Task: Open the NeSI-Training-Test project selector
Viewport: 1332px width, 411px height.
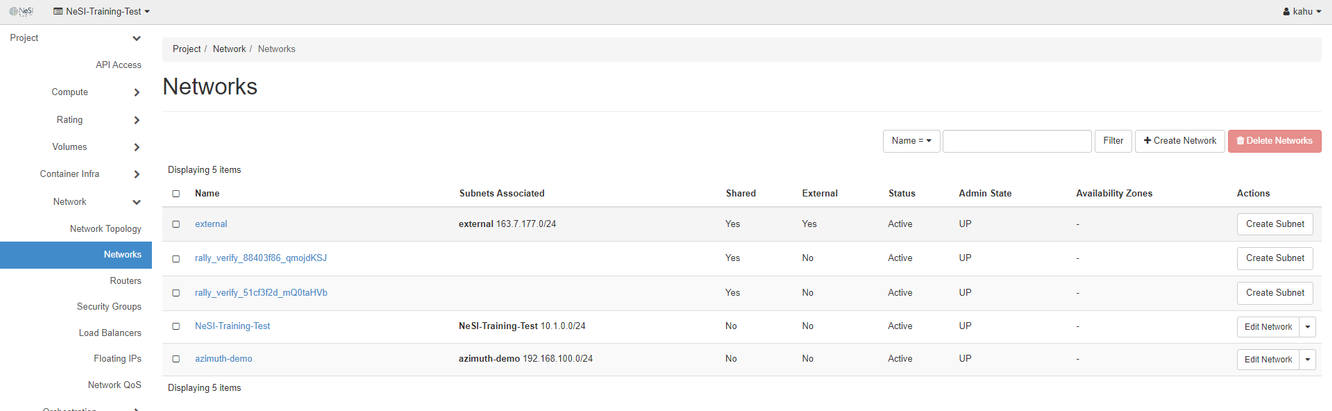Action: pyautogui.click(x=101, y=12)
